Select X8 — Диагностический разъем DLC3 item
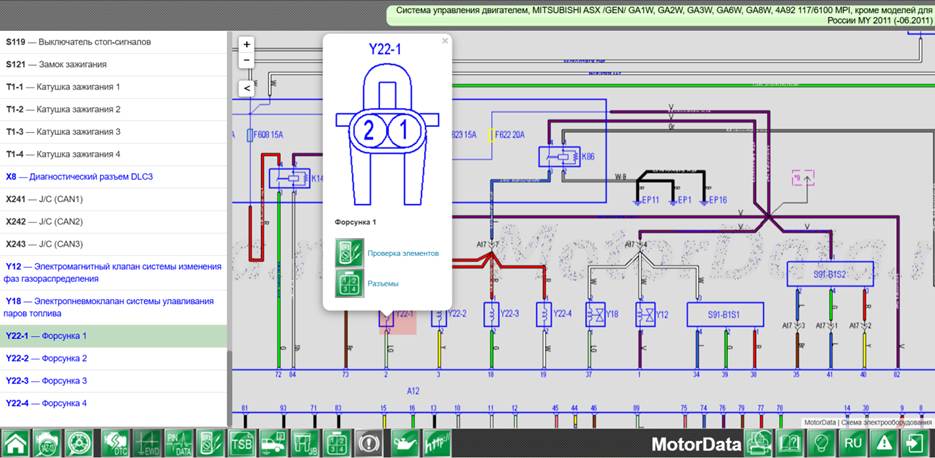The image size is (935, 458). [x=81, y=177]
